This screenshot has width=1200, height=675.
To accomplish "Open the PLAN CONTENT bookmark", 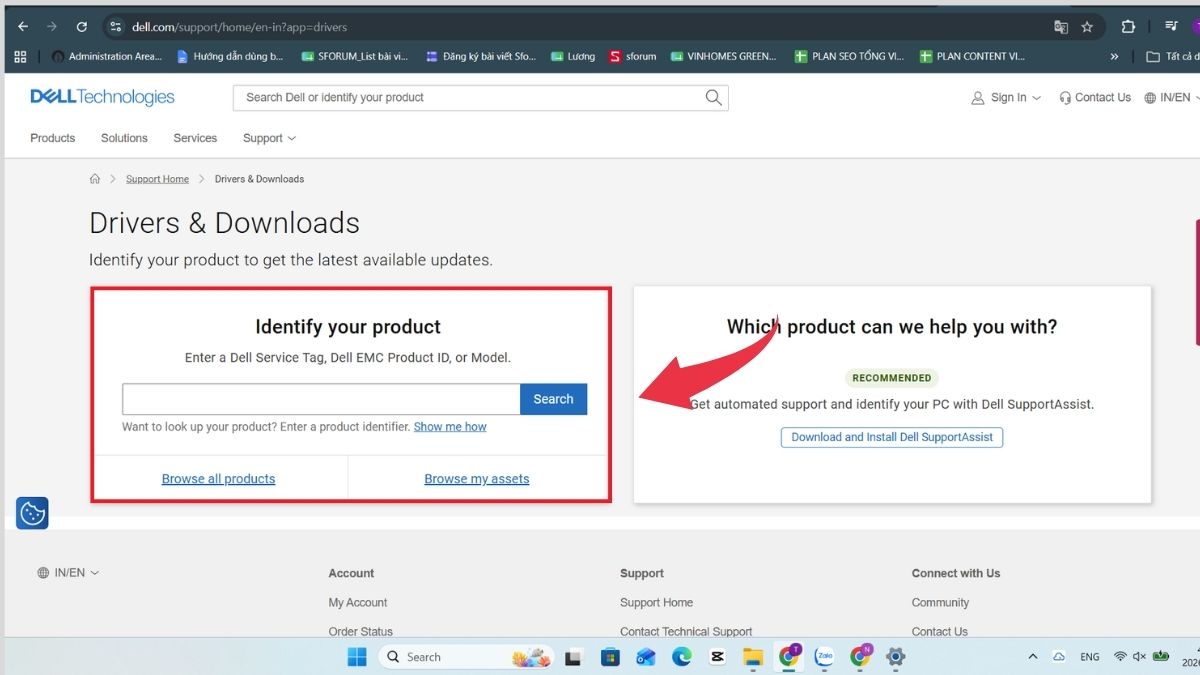I will coord(972,57).
